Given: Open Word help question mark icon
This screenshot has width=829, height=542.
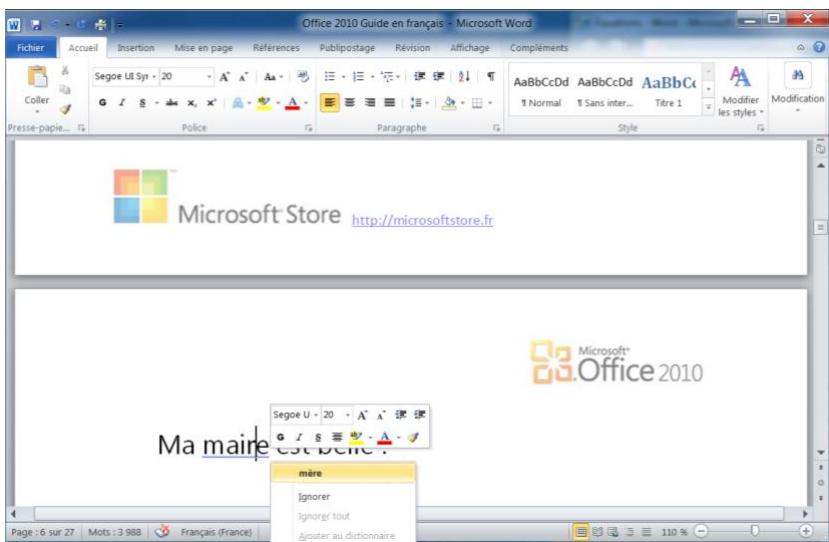Looking at the screenshot, I should (819, 48).
